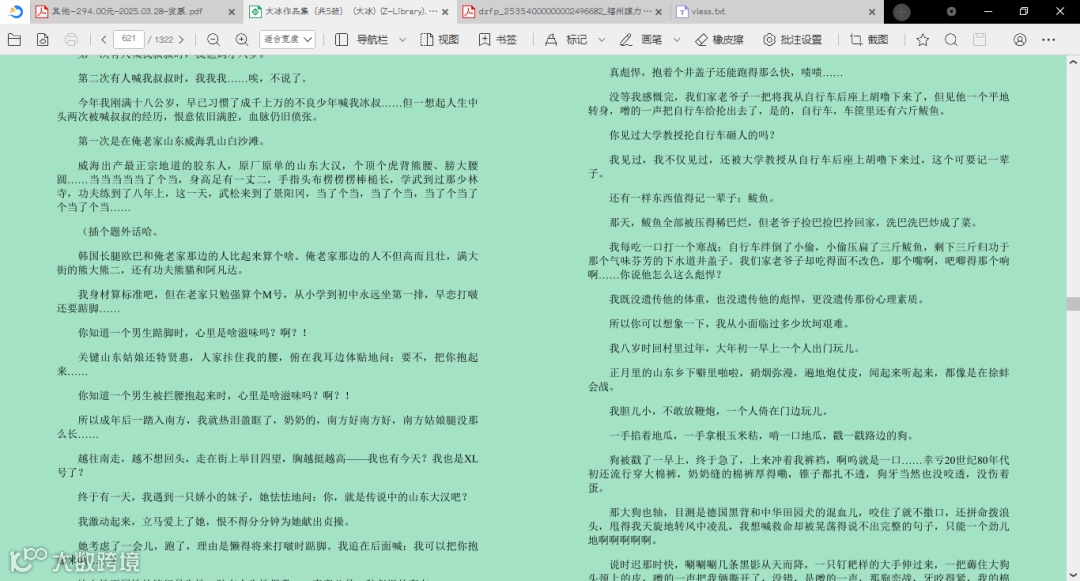Screen dimensions: 1080x581
Task: Restore down the reader window
Action: tap(1024, 12)
